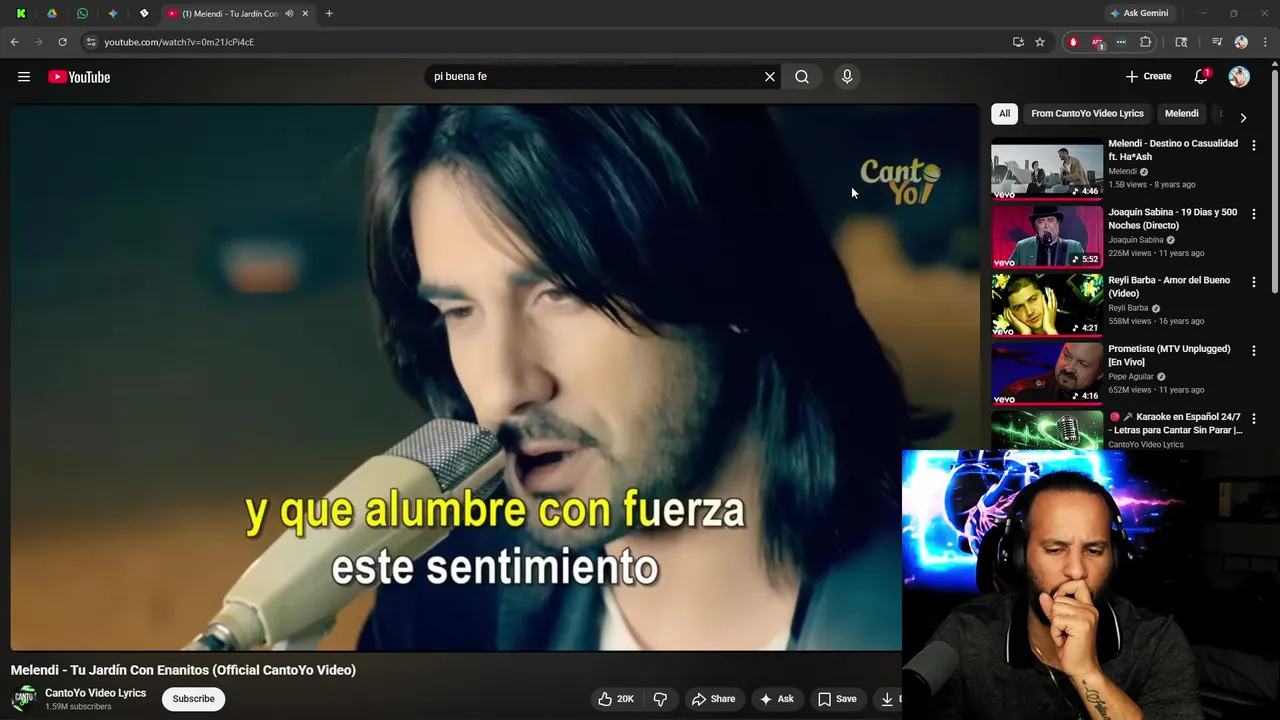
Task: Subscribe to CantoYo Video Lyrics
Action: click(194, 699)
